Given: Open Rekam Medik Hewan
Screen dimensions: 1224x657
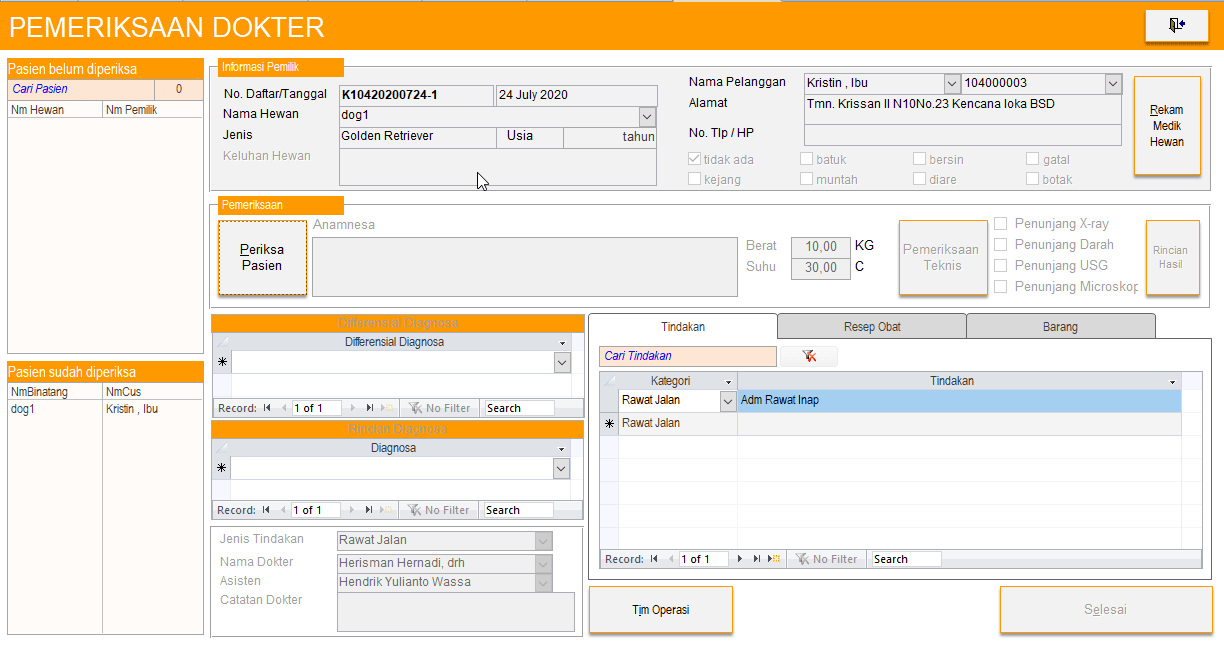Looking at the screenshot, I should click(x=1167, y=126).
